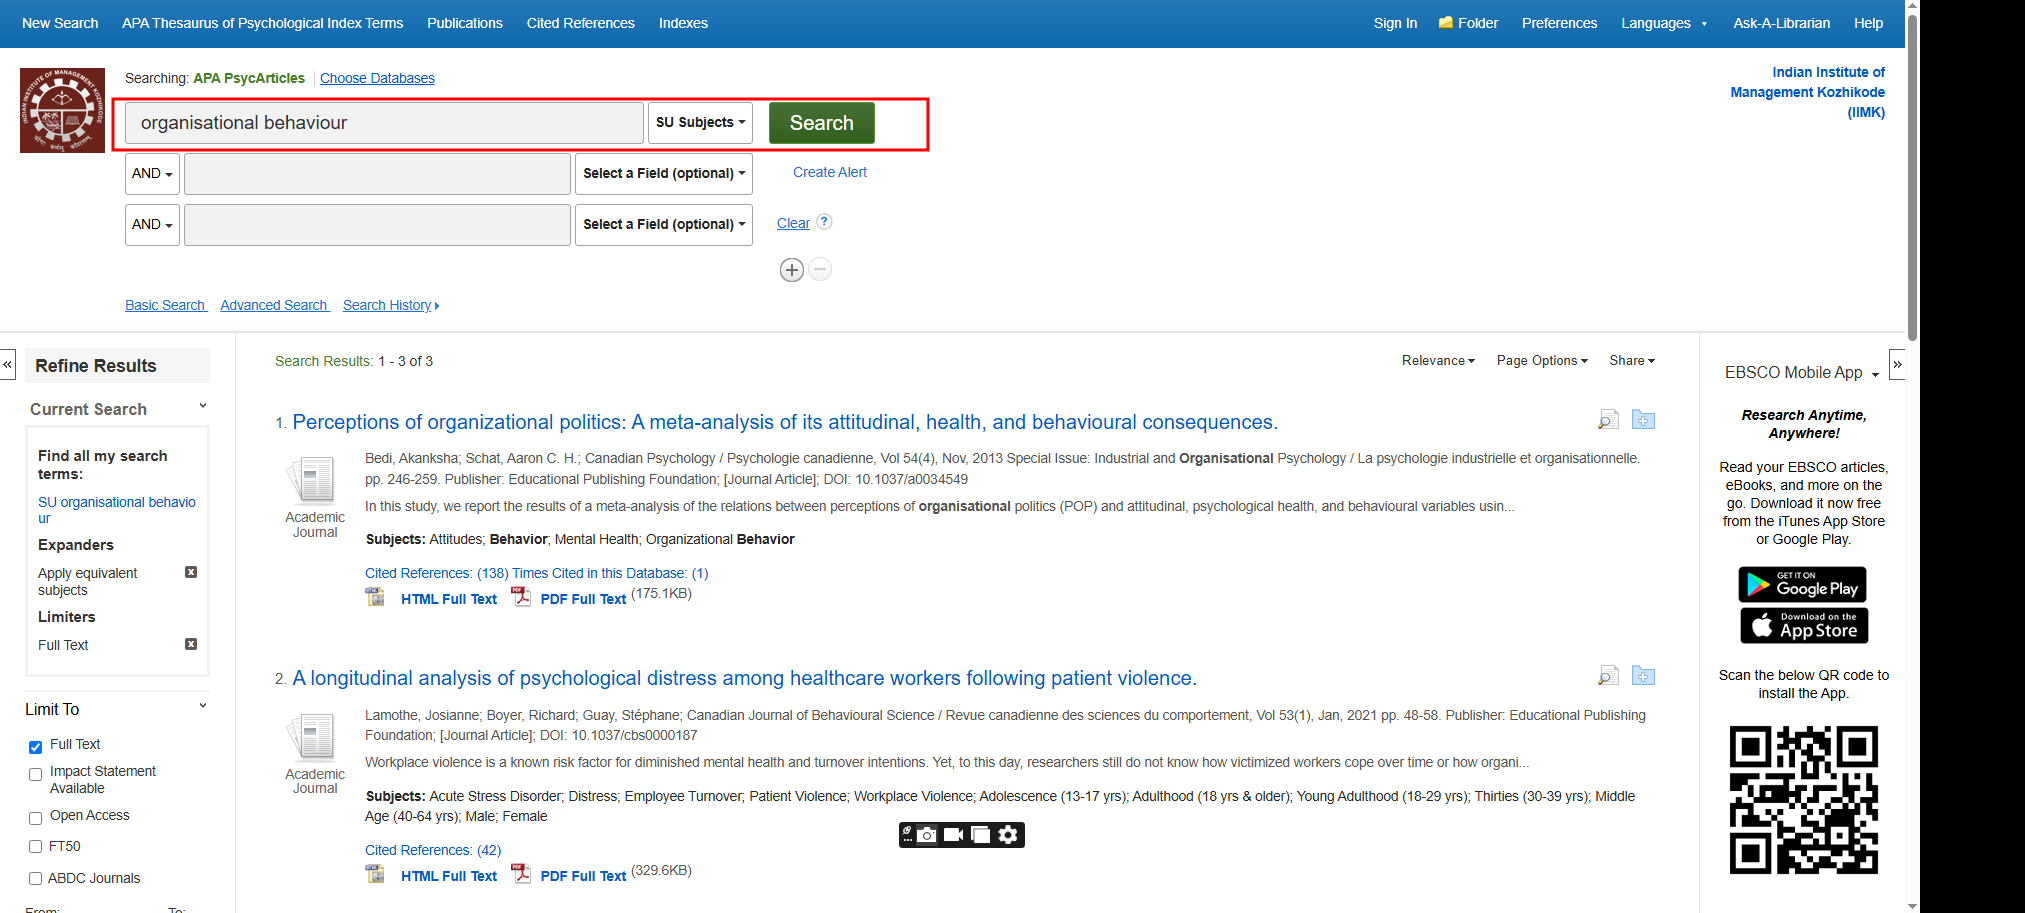
Task: Enable the Open Access checkbox
Action: [x=35, y=818]
